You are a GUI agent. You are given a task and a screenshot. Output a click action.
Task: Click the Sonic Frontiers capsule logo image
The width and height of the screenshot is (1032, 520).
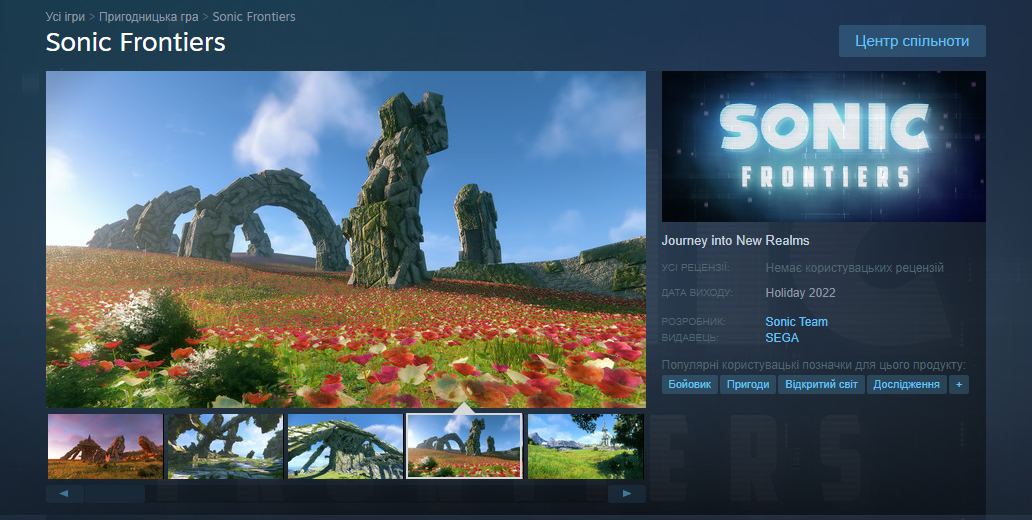824,146
